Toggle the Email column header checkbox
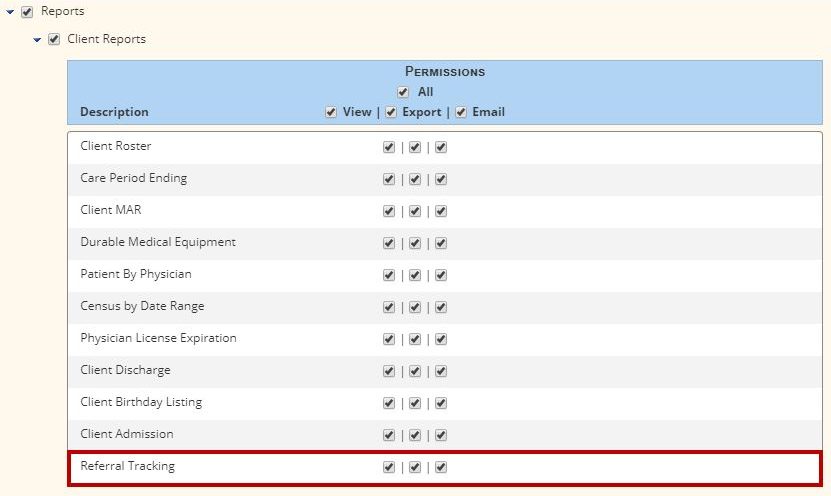The image size is (831, 496). tap(461, 112)
